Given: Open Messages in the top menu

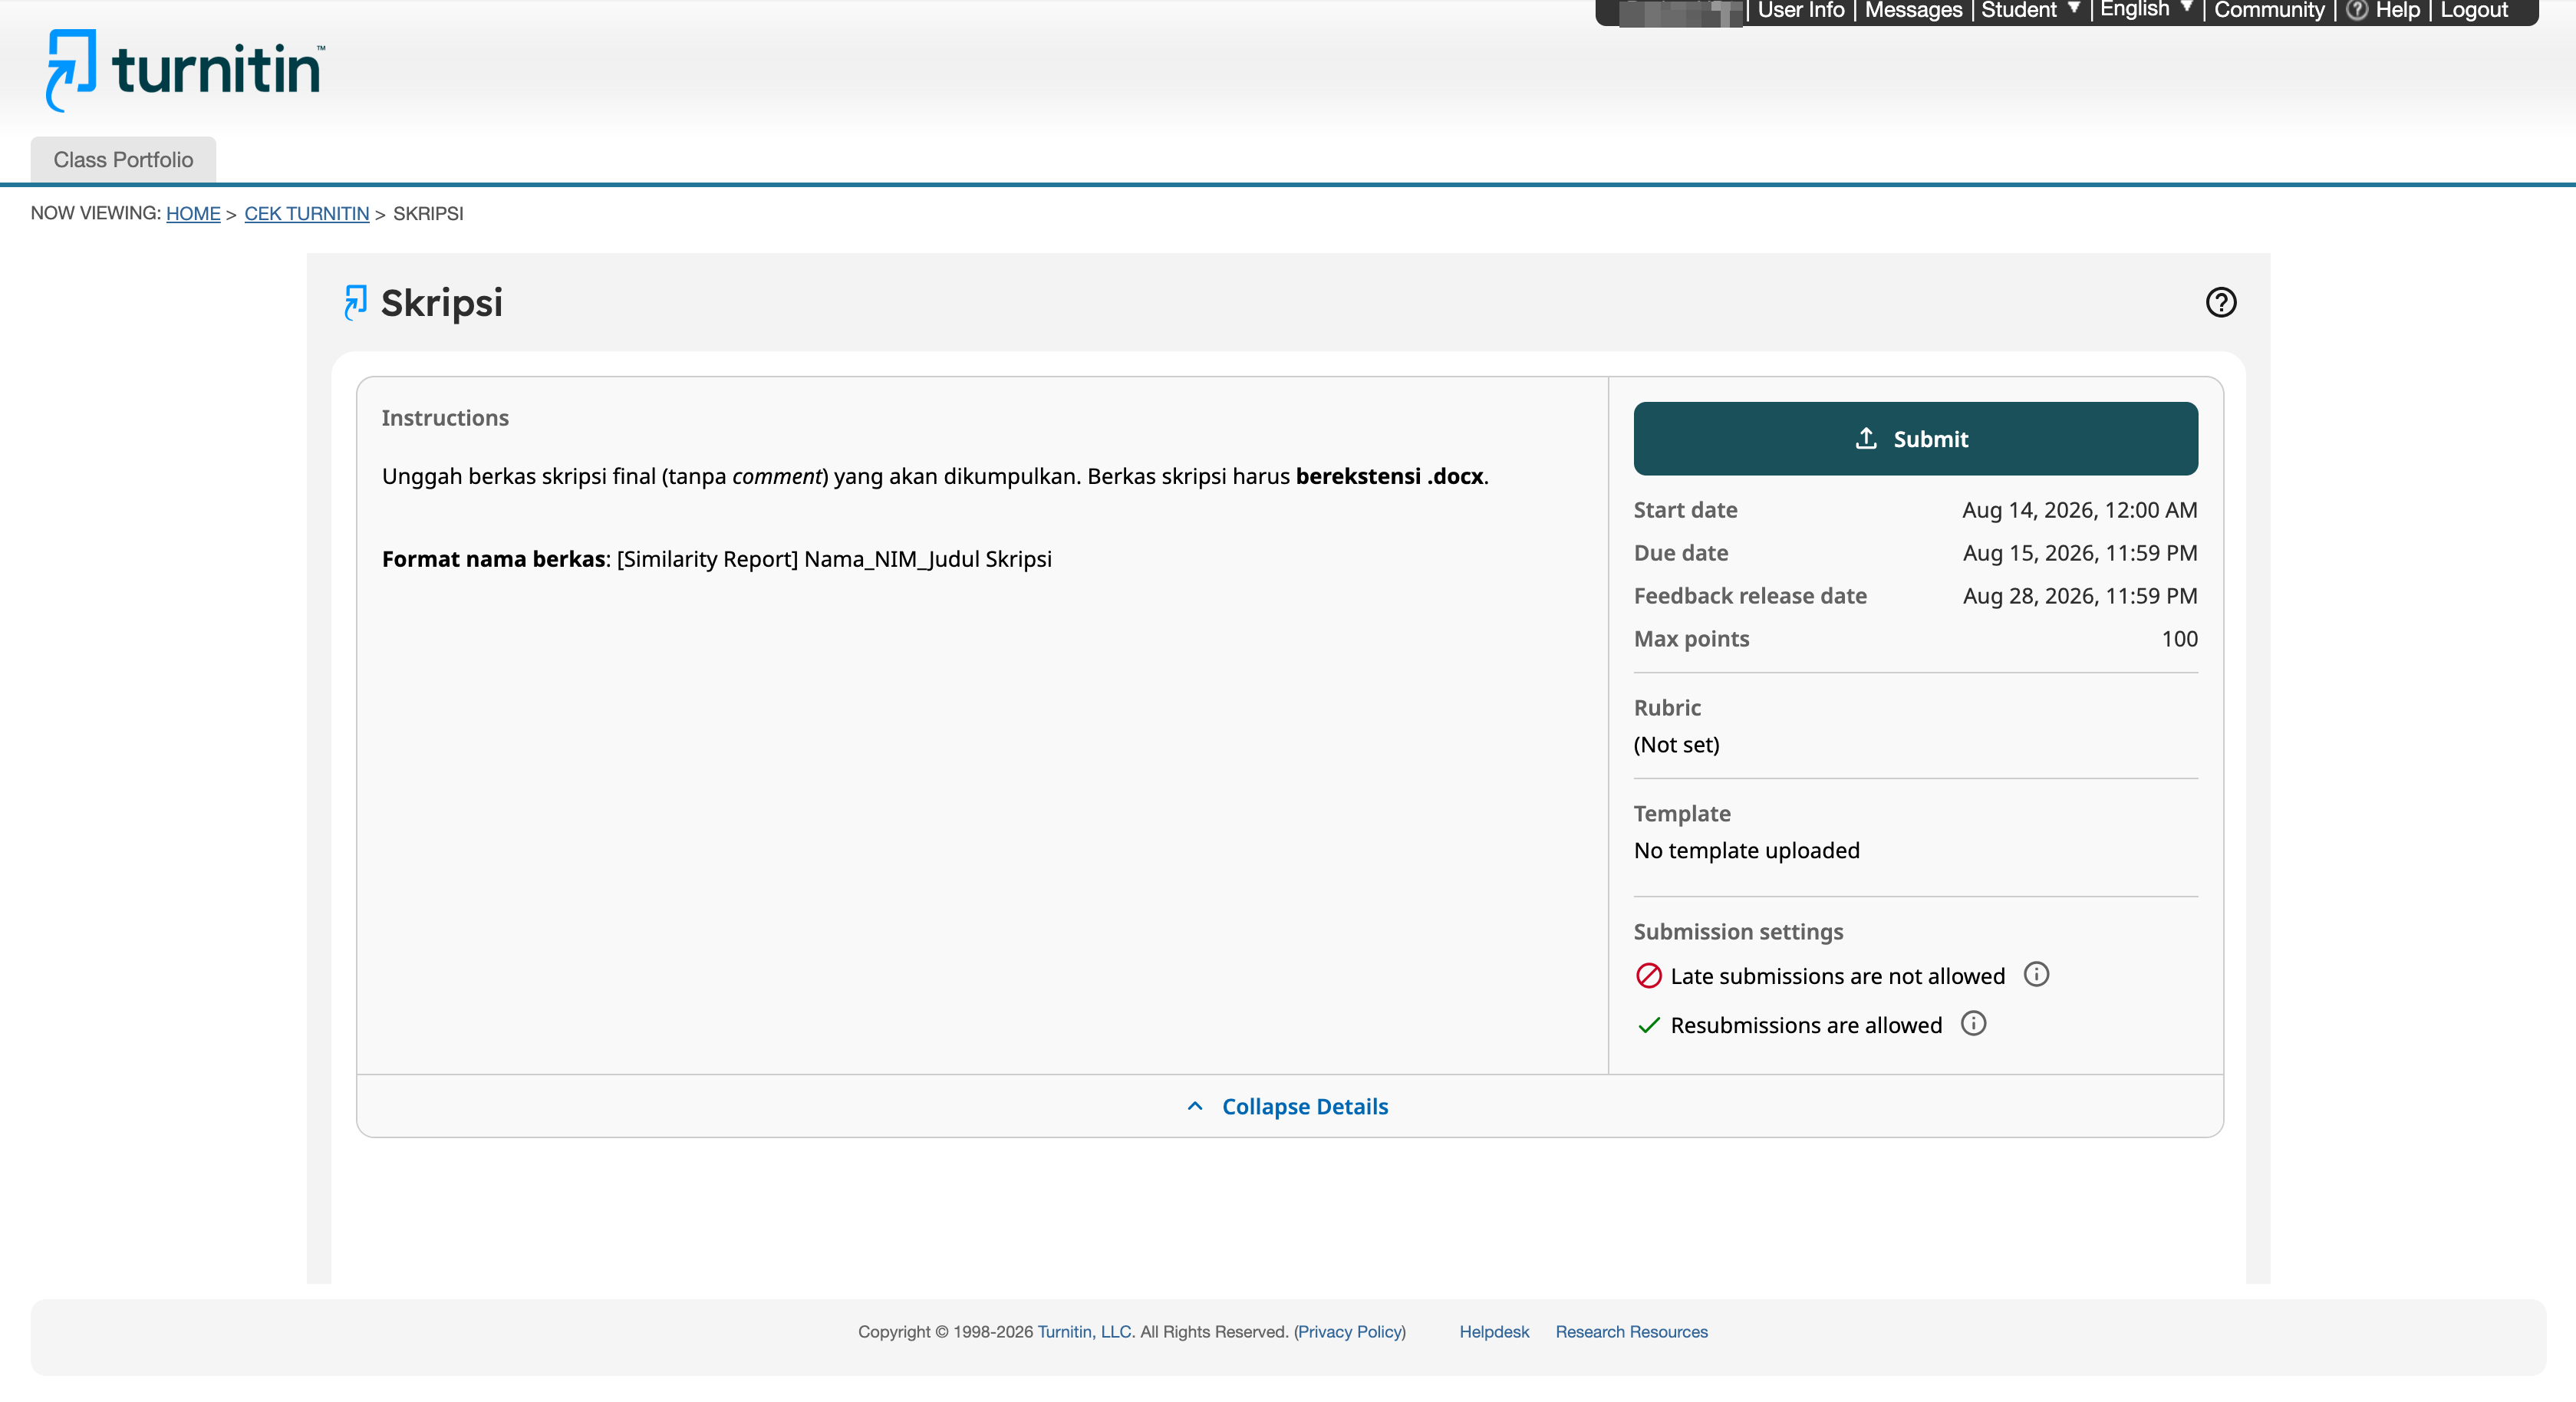Looking at the screenshot, I should [1913, 10].
